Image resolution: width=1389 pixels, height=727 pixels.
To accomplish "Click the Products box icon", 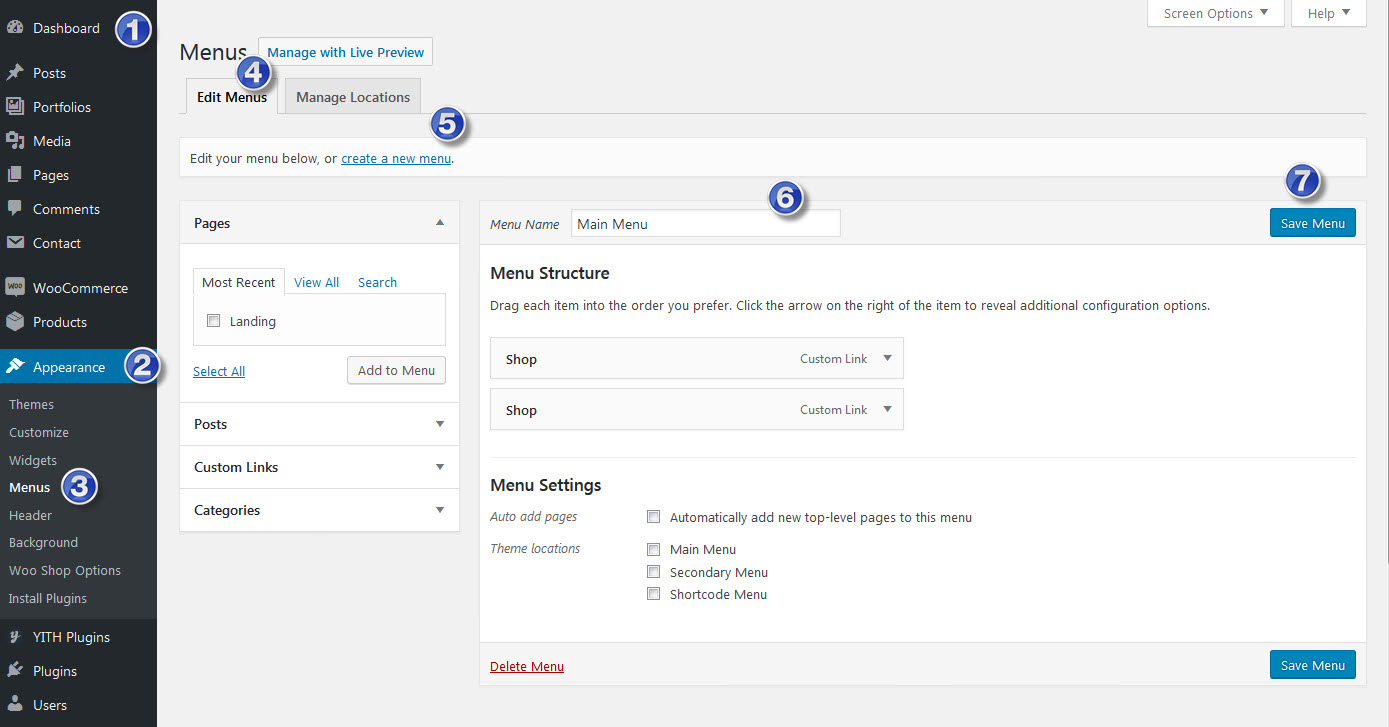I will pos(15,322).
